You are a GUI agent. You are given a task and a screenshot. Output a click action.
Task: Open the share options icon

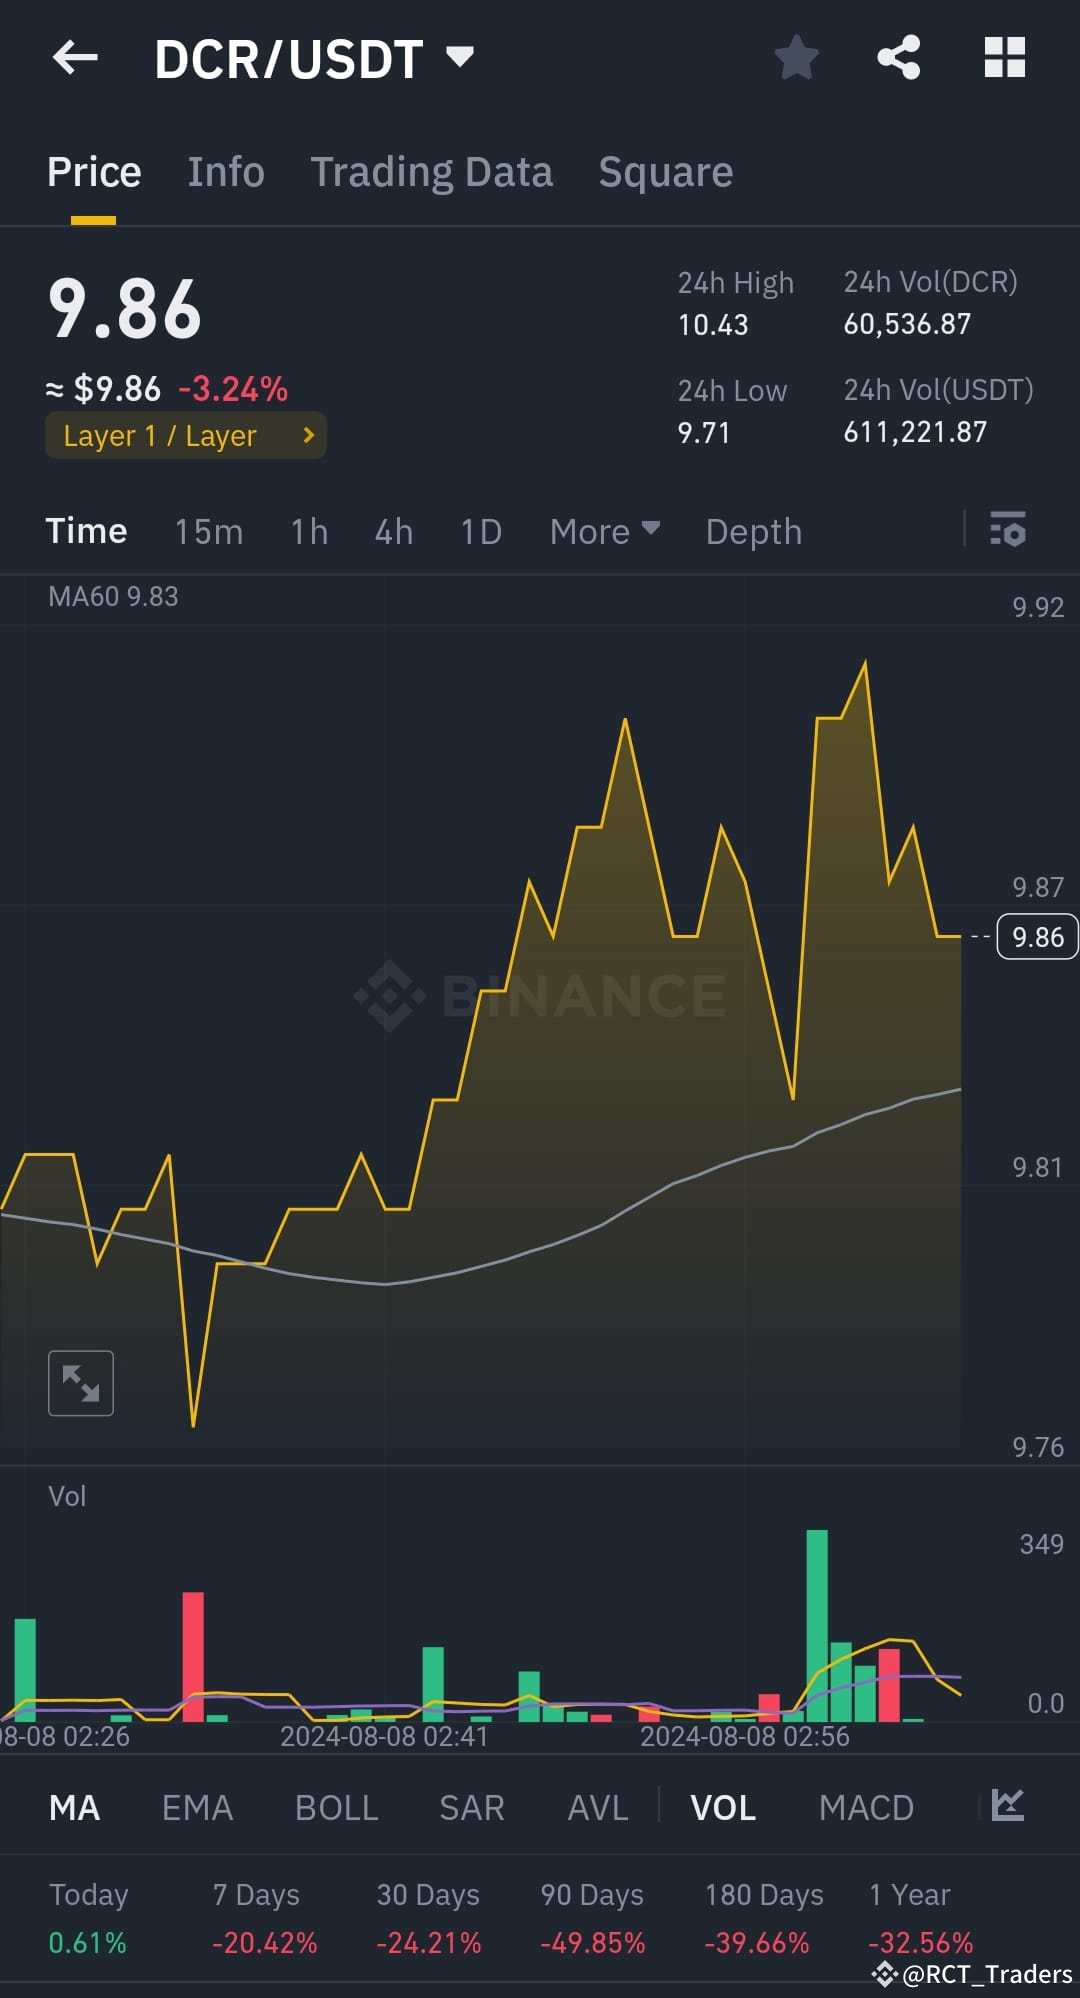(898, 57)
